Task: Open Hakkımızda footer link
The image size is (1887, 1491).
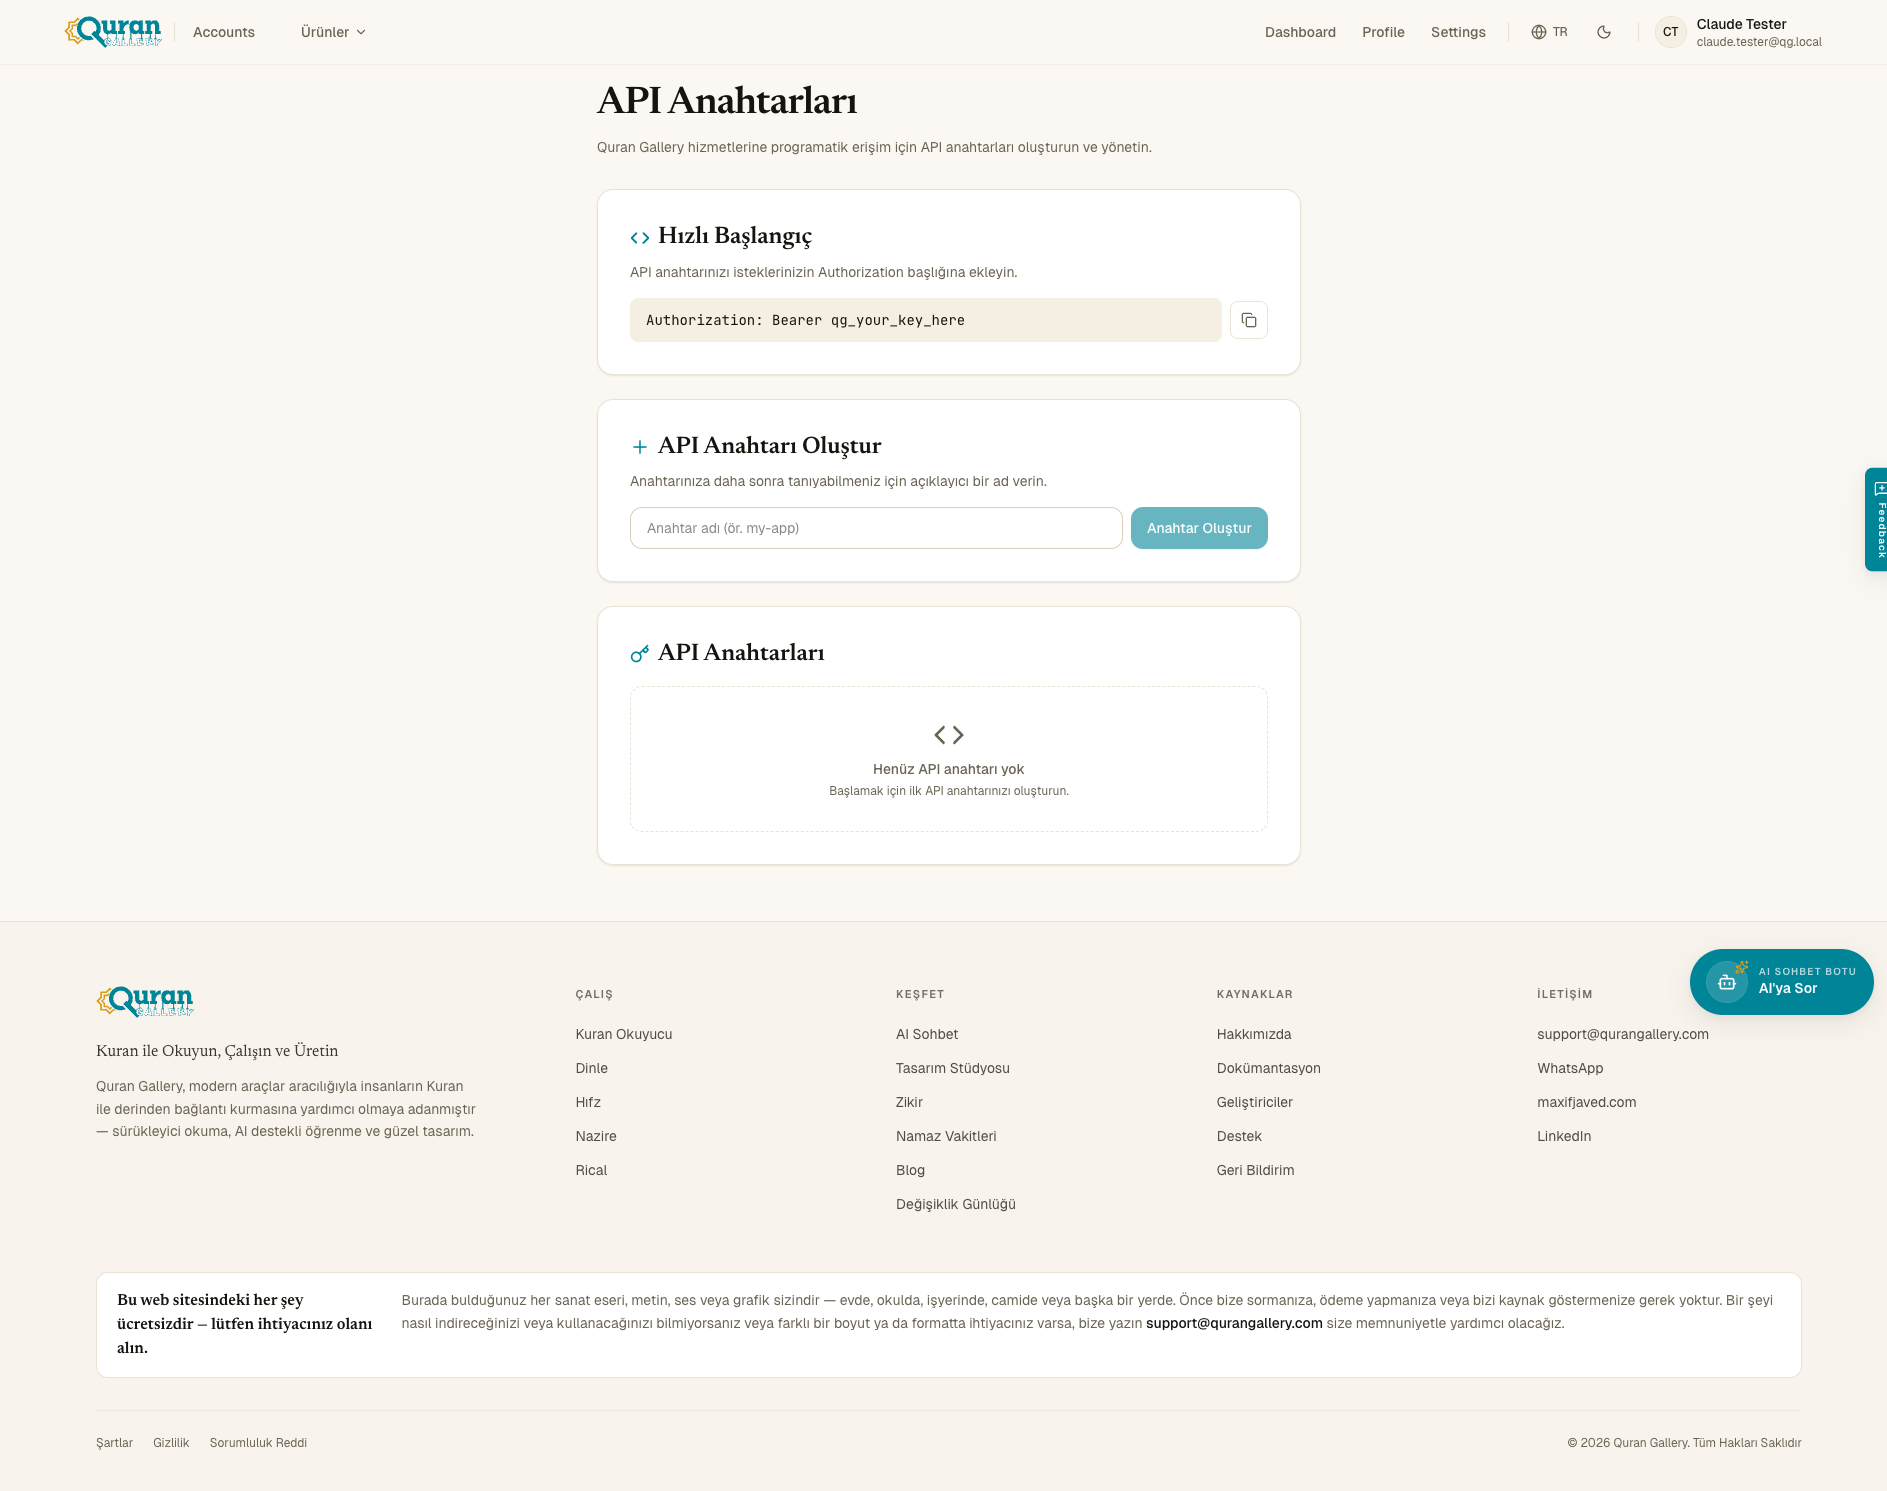Action: tap(1254, 1034)
